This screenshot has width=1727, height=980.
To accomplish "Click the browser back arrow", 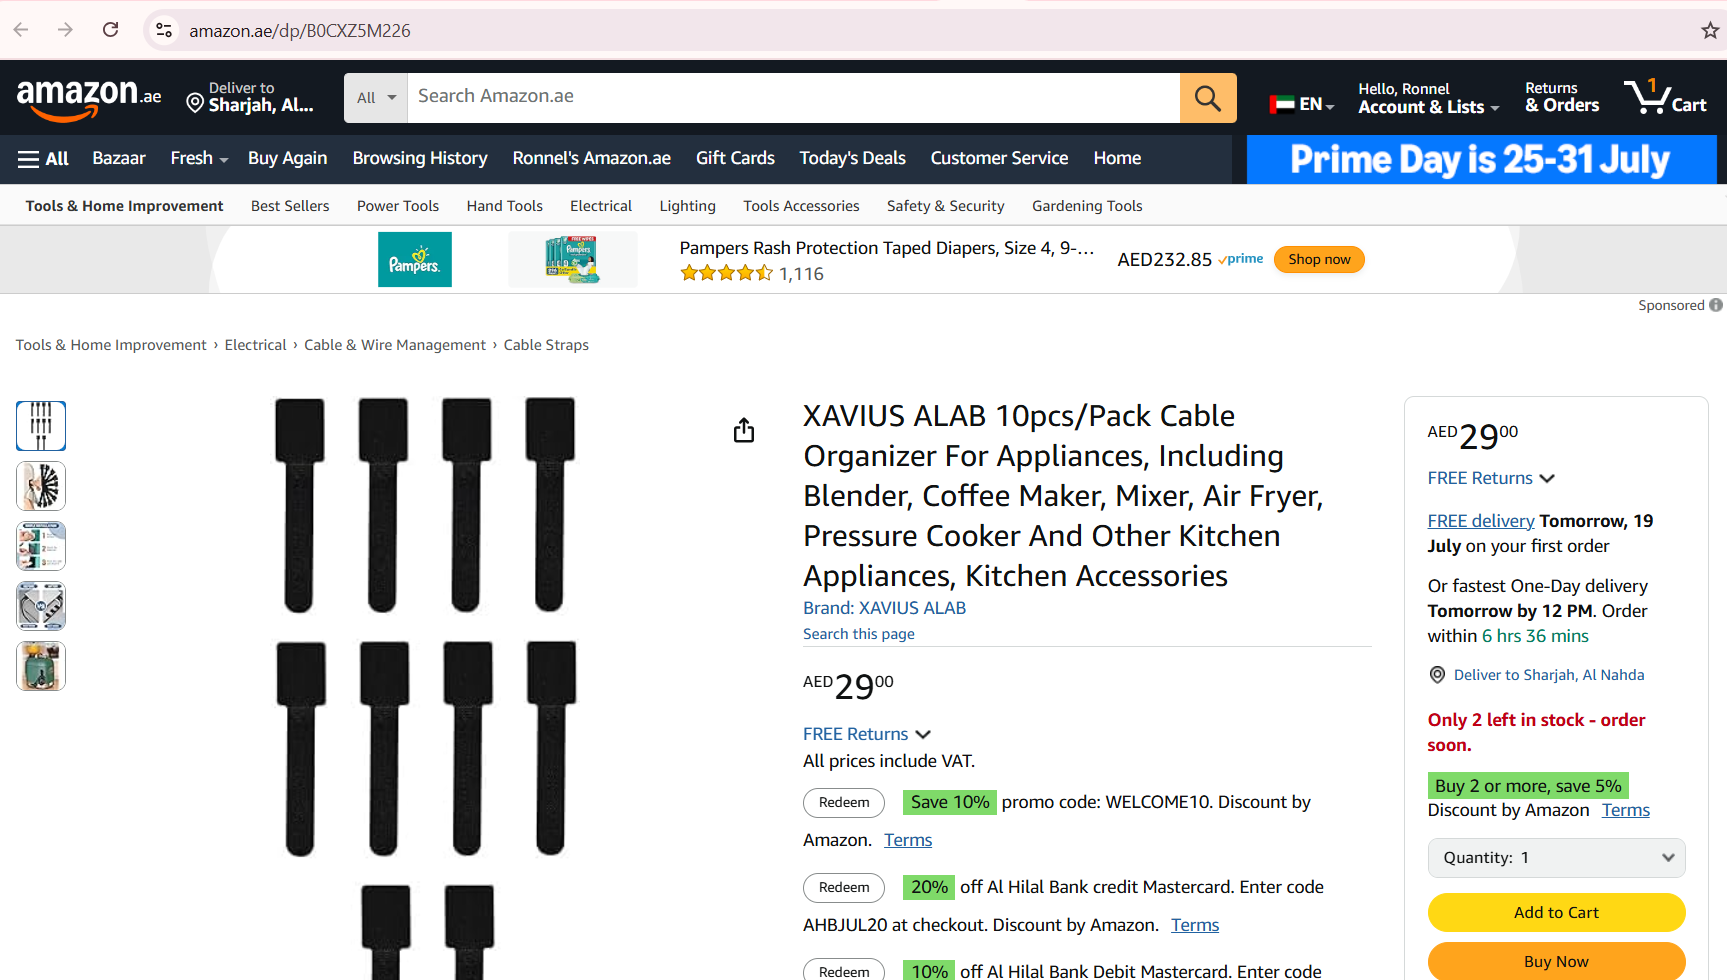I will (21, 30).
